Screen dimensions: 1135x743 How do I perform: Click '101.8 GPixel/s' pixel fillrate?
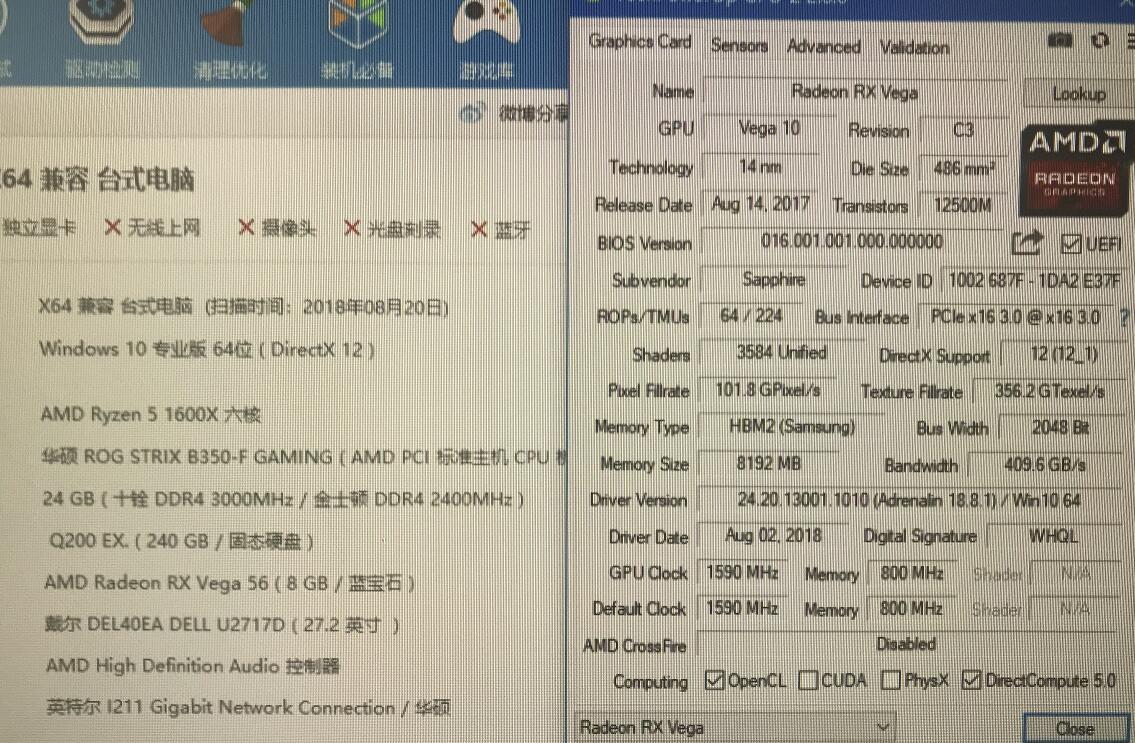767,390
